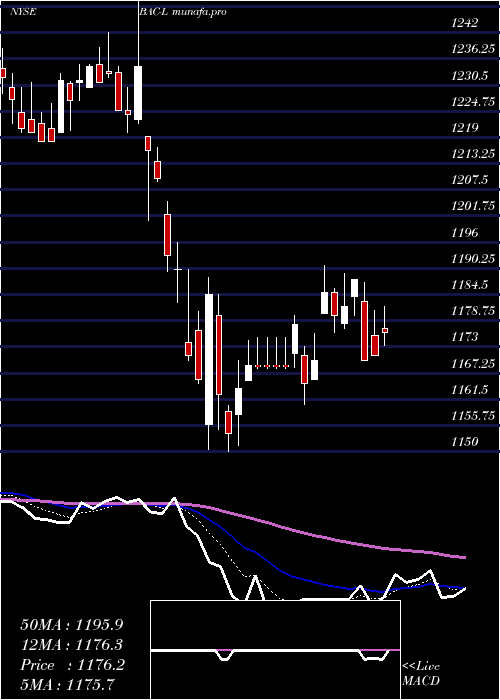500x700 pixels.
Task: Click the 1184.5 price axis label
Action: click(x=469, y=285)
